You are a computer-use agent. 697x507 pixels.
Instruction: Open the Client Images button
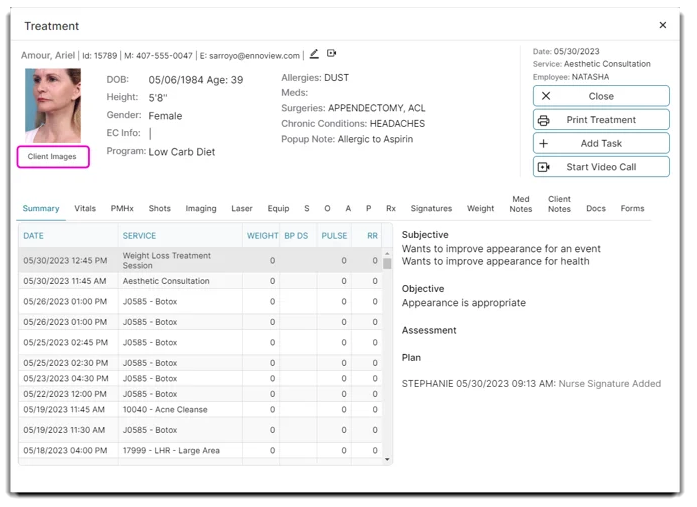coord(52,157)
